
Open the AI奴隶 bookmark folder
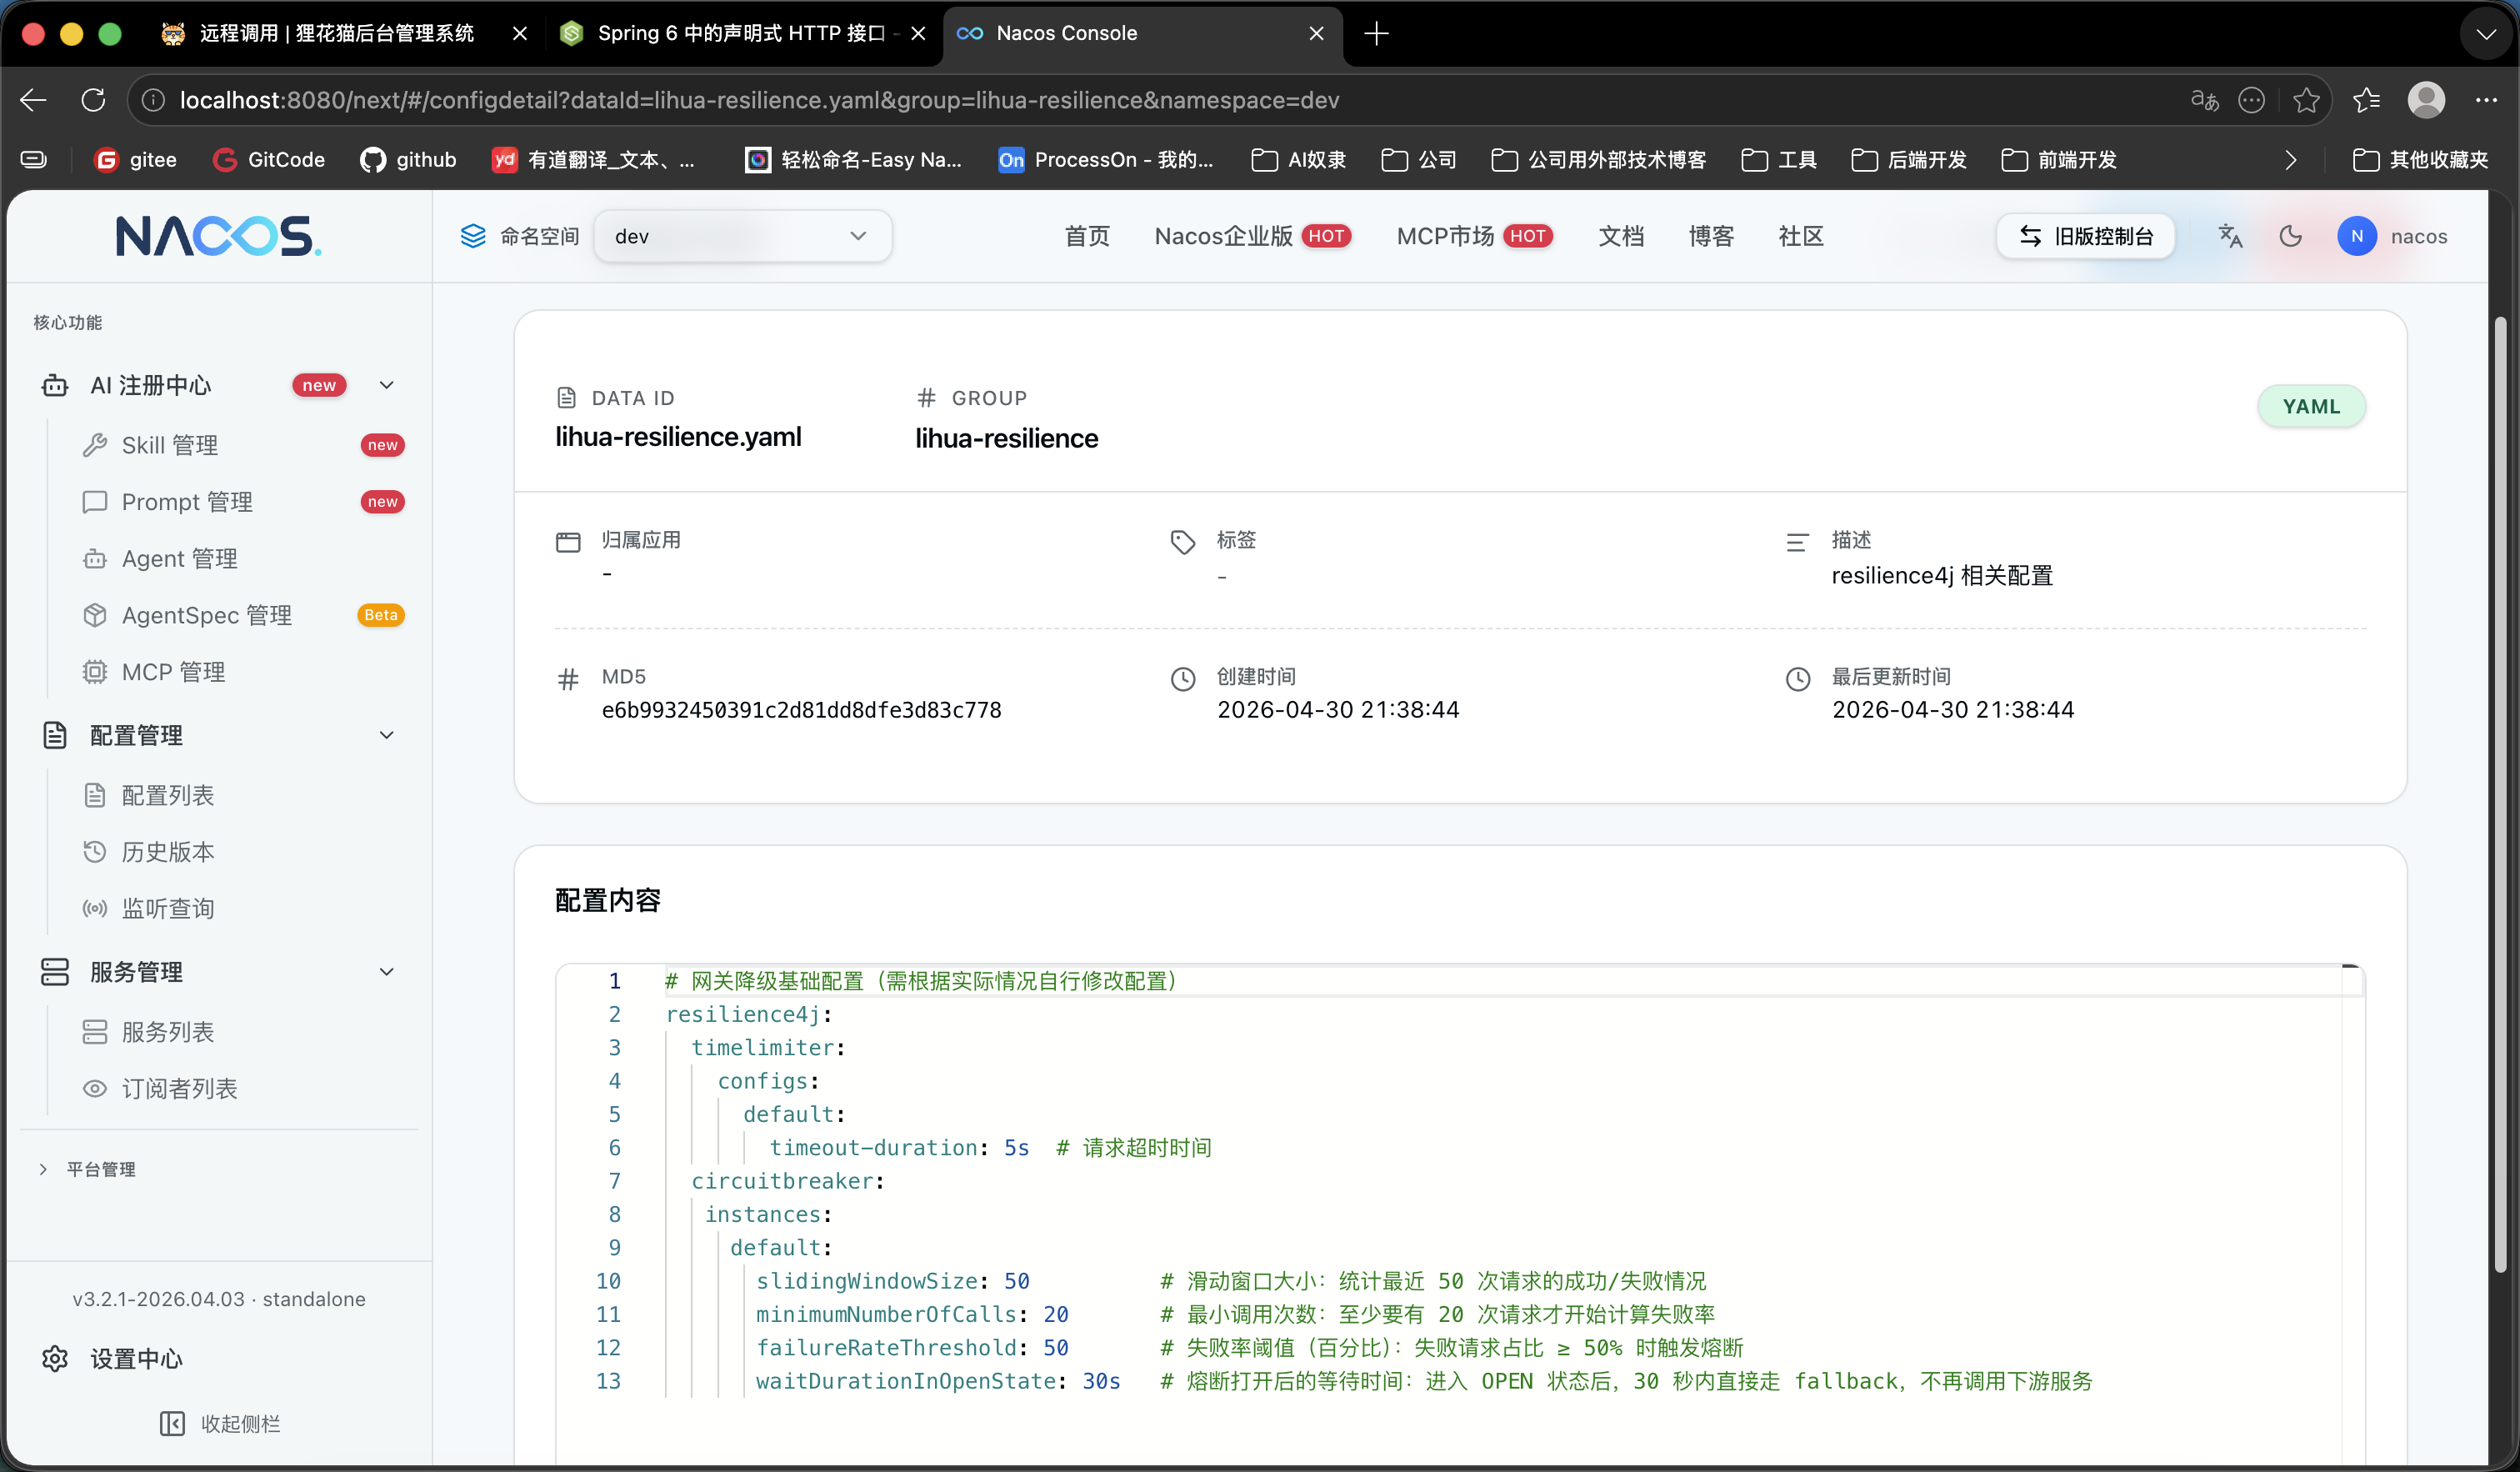1298,159
